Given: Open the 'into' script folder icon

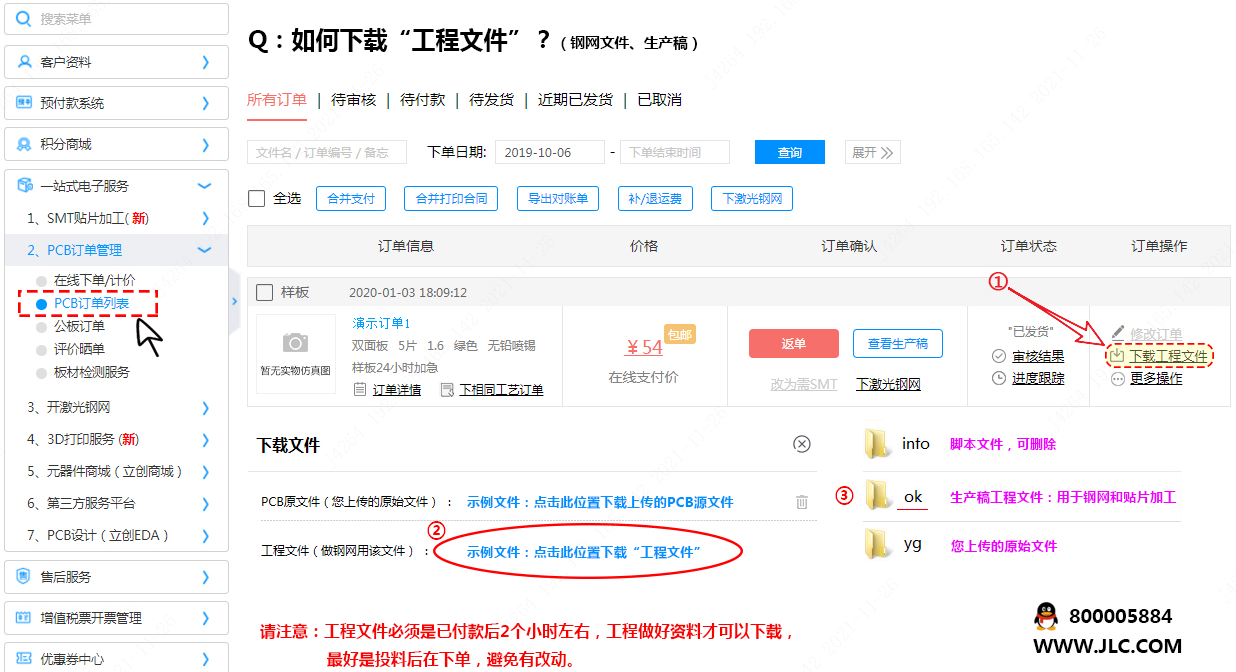Looking at the screenshot, I should pyautogui.click(x=878, y=444).
